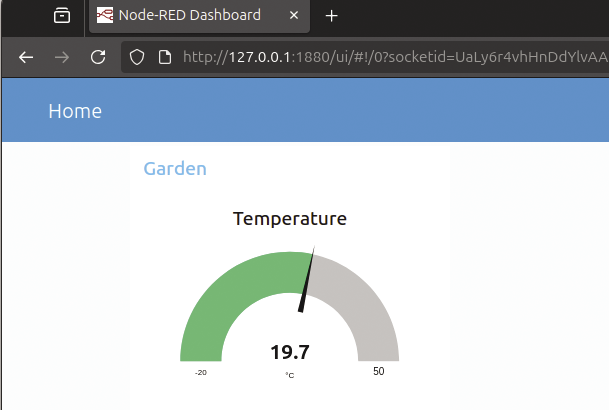The width and height of the screenshot is (609, 410).
Task: Reload the Node-RED Dashboard page
Action: 98,57
